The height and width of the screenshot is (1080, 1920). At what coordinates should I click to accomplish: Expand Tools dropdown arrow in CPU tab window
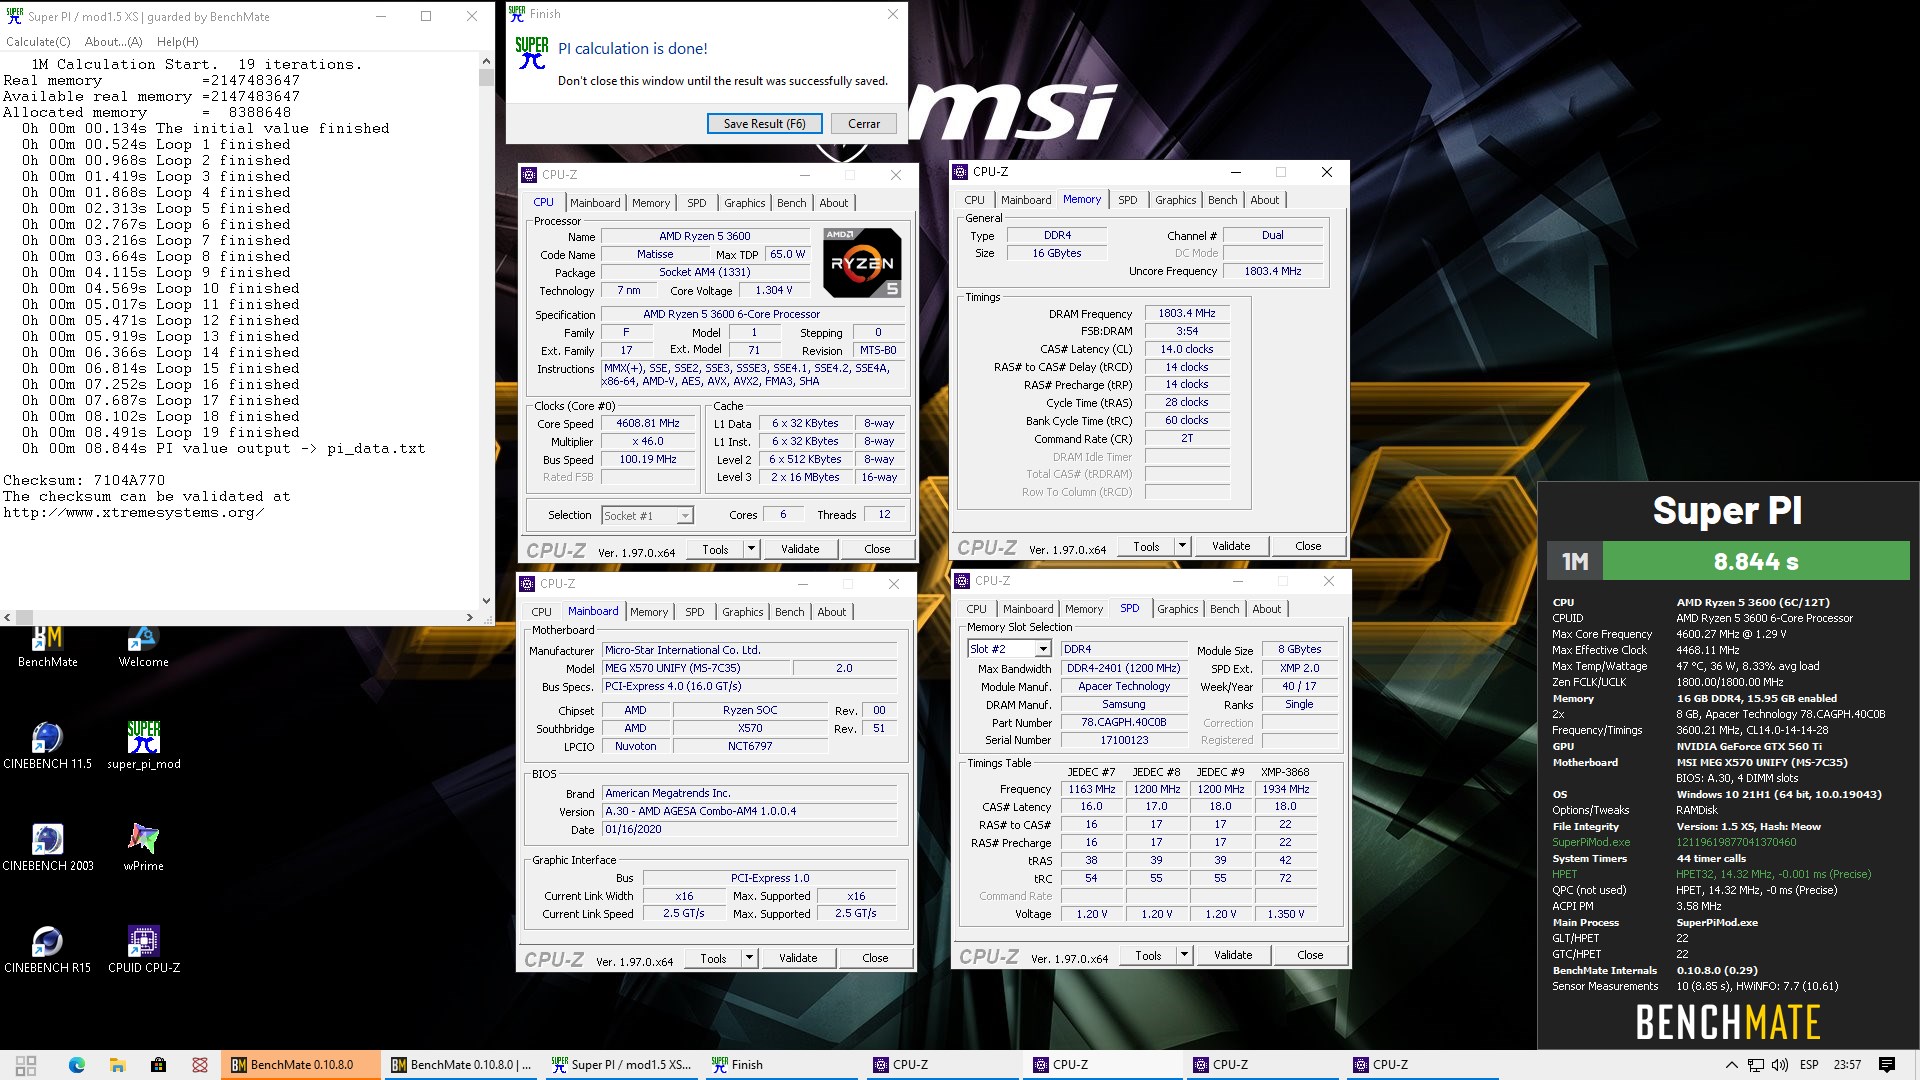[x=752, y=549]
